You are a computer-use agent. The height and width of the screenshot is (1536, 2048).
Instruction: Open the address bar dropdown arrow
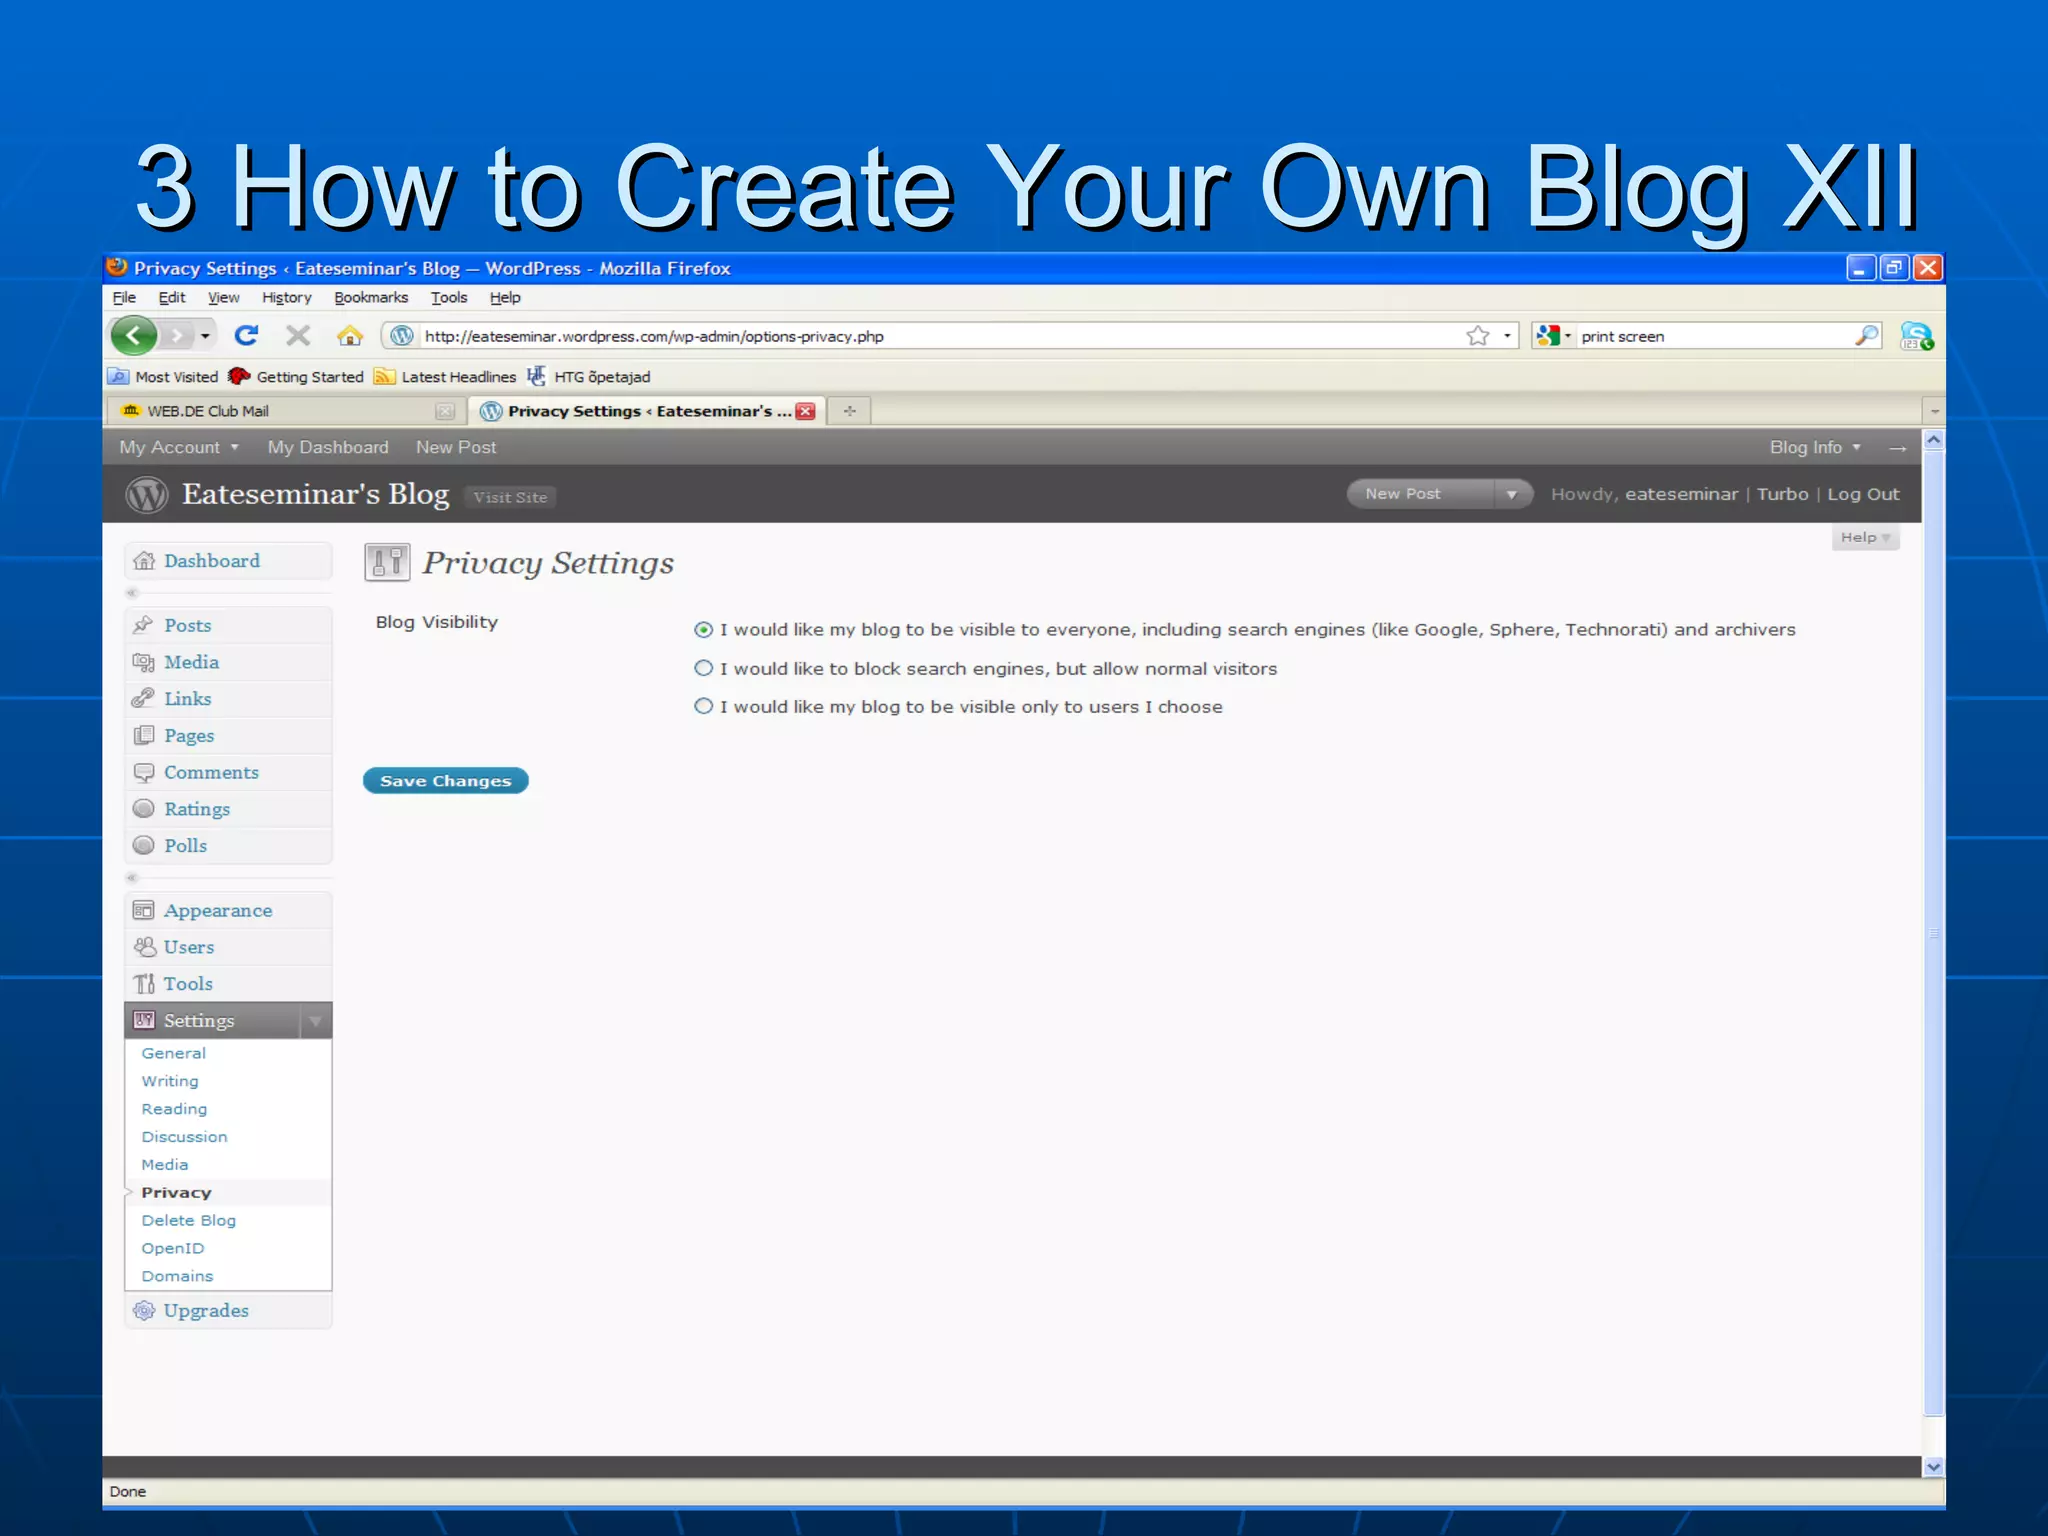1507,336
